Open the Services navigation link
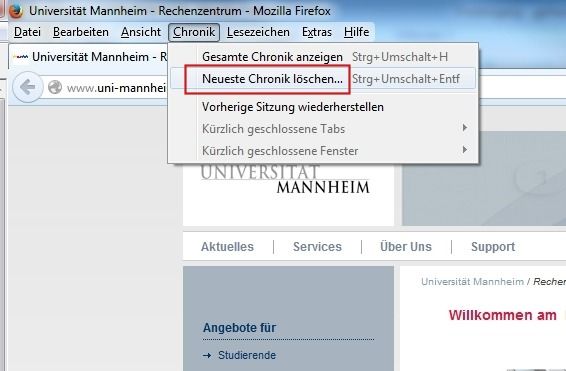The height and width of the screenshot is (371, 566). tap(317, 247)
